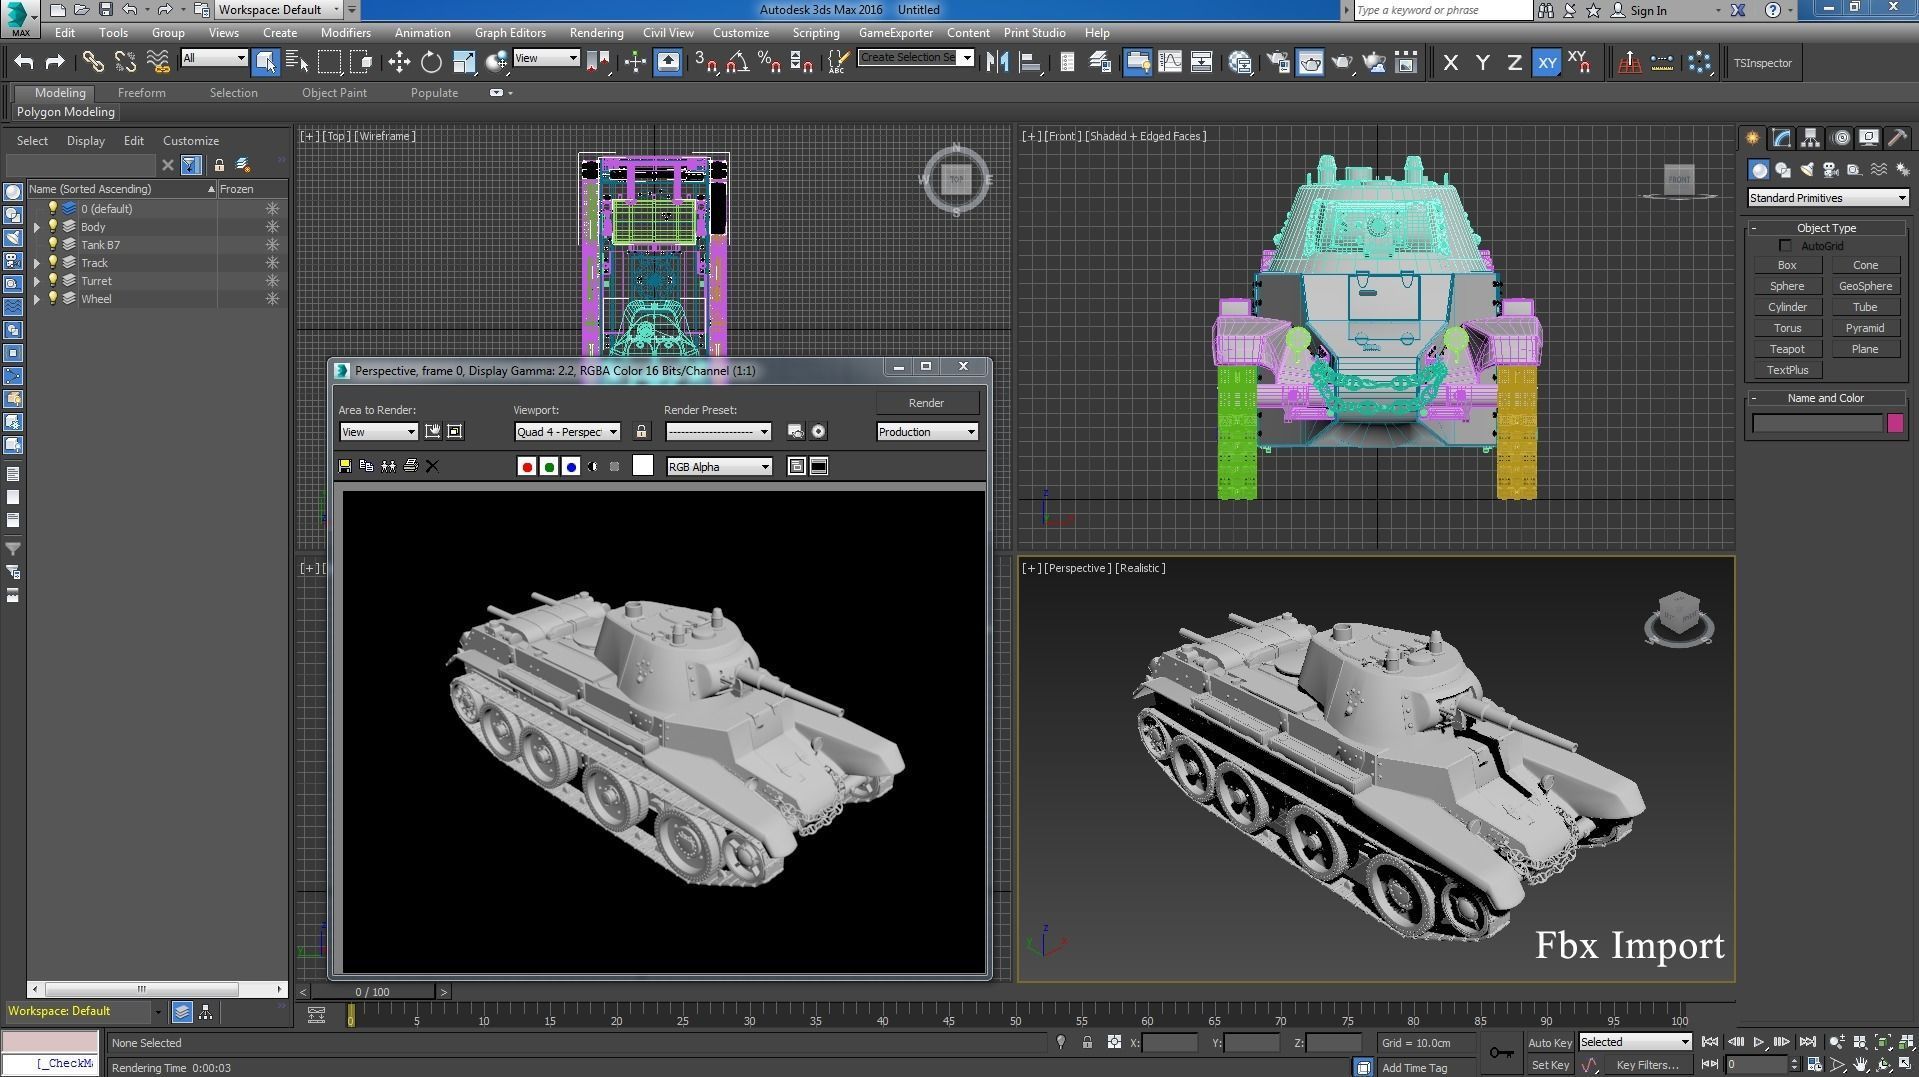Activate the Select and Rotate tool
This screenshot has height=1077, width=1919.
431,62
